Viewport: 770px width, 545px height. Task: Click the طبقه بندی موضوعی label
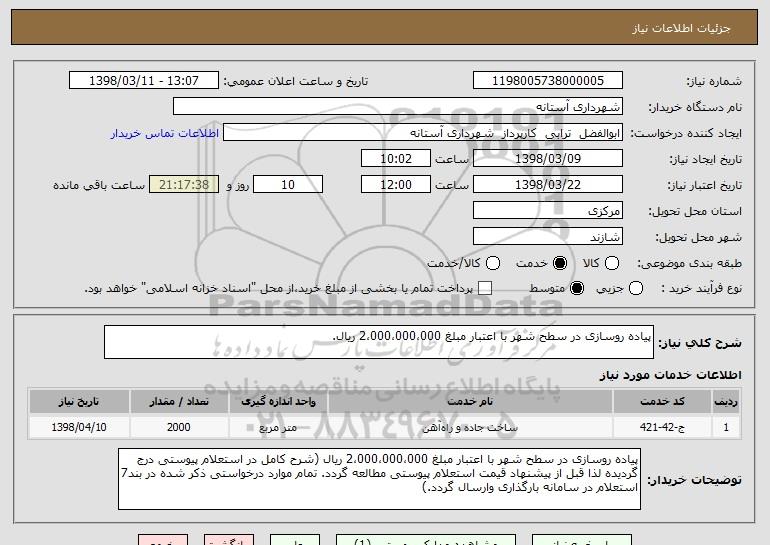(690, 264)
